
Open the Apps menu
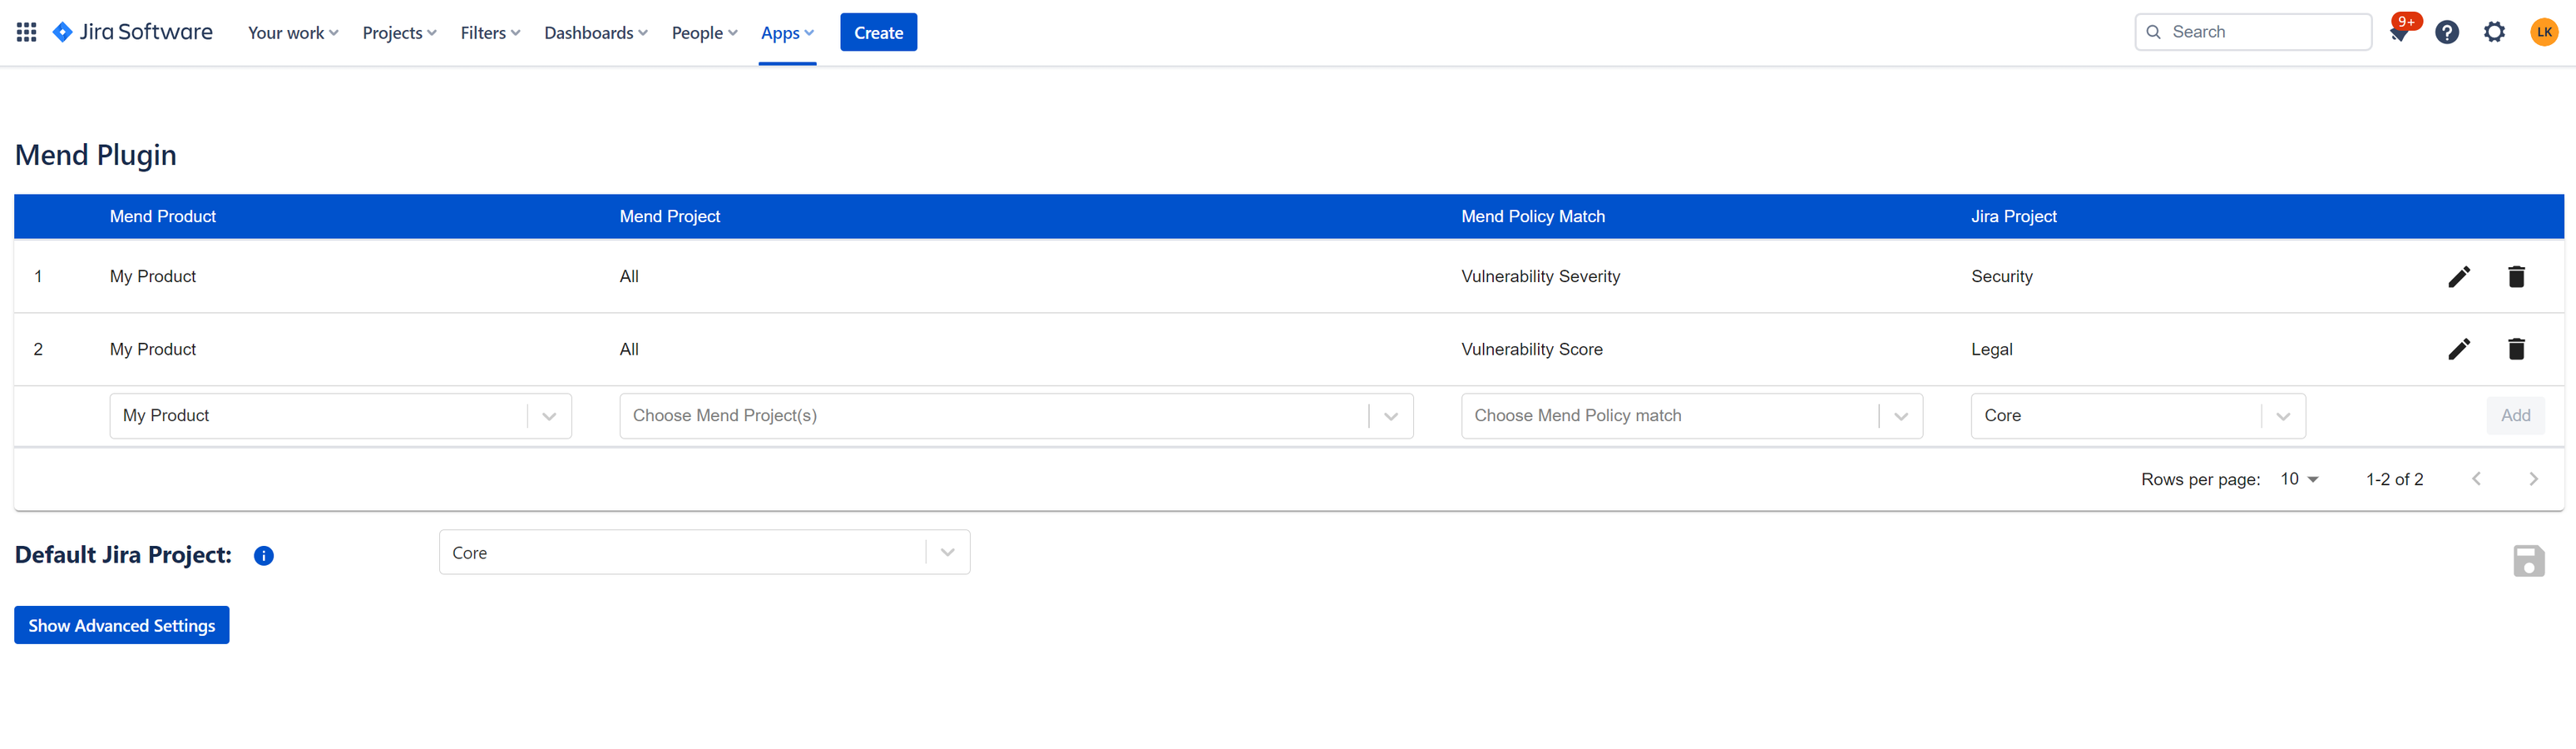coord(787,33)
